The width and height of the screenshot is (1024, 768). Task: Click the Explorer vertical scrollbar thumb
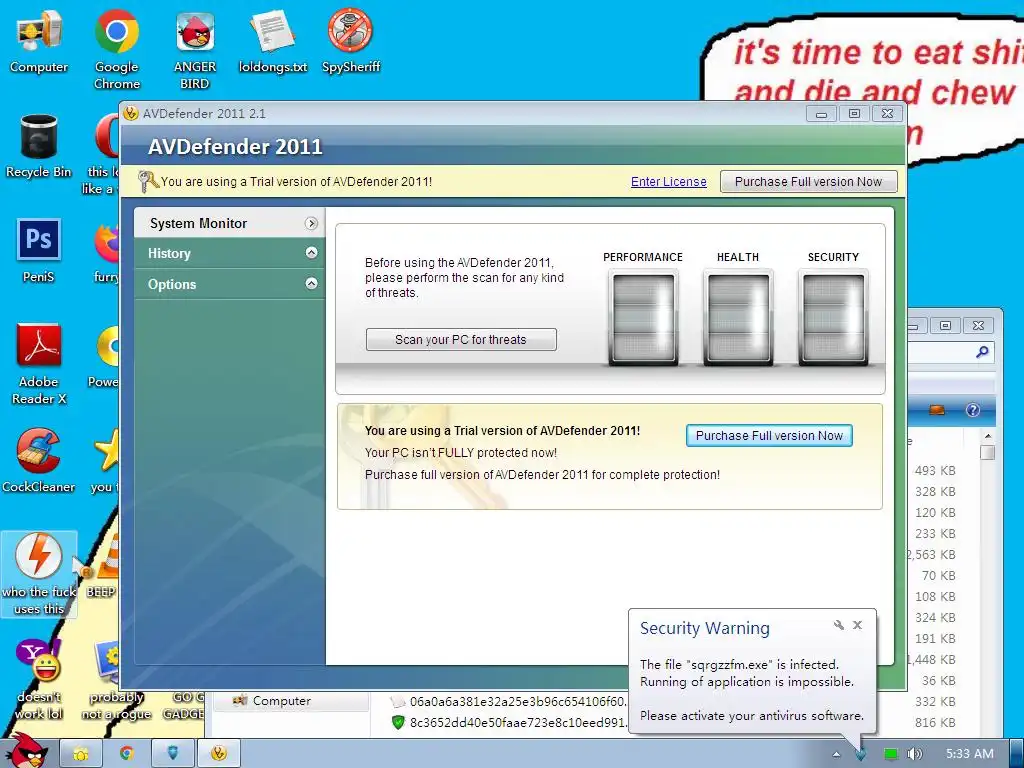pyautogui.click(x=988, y=452)
